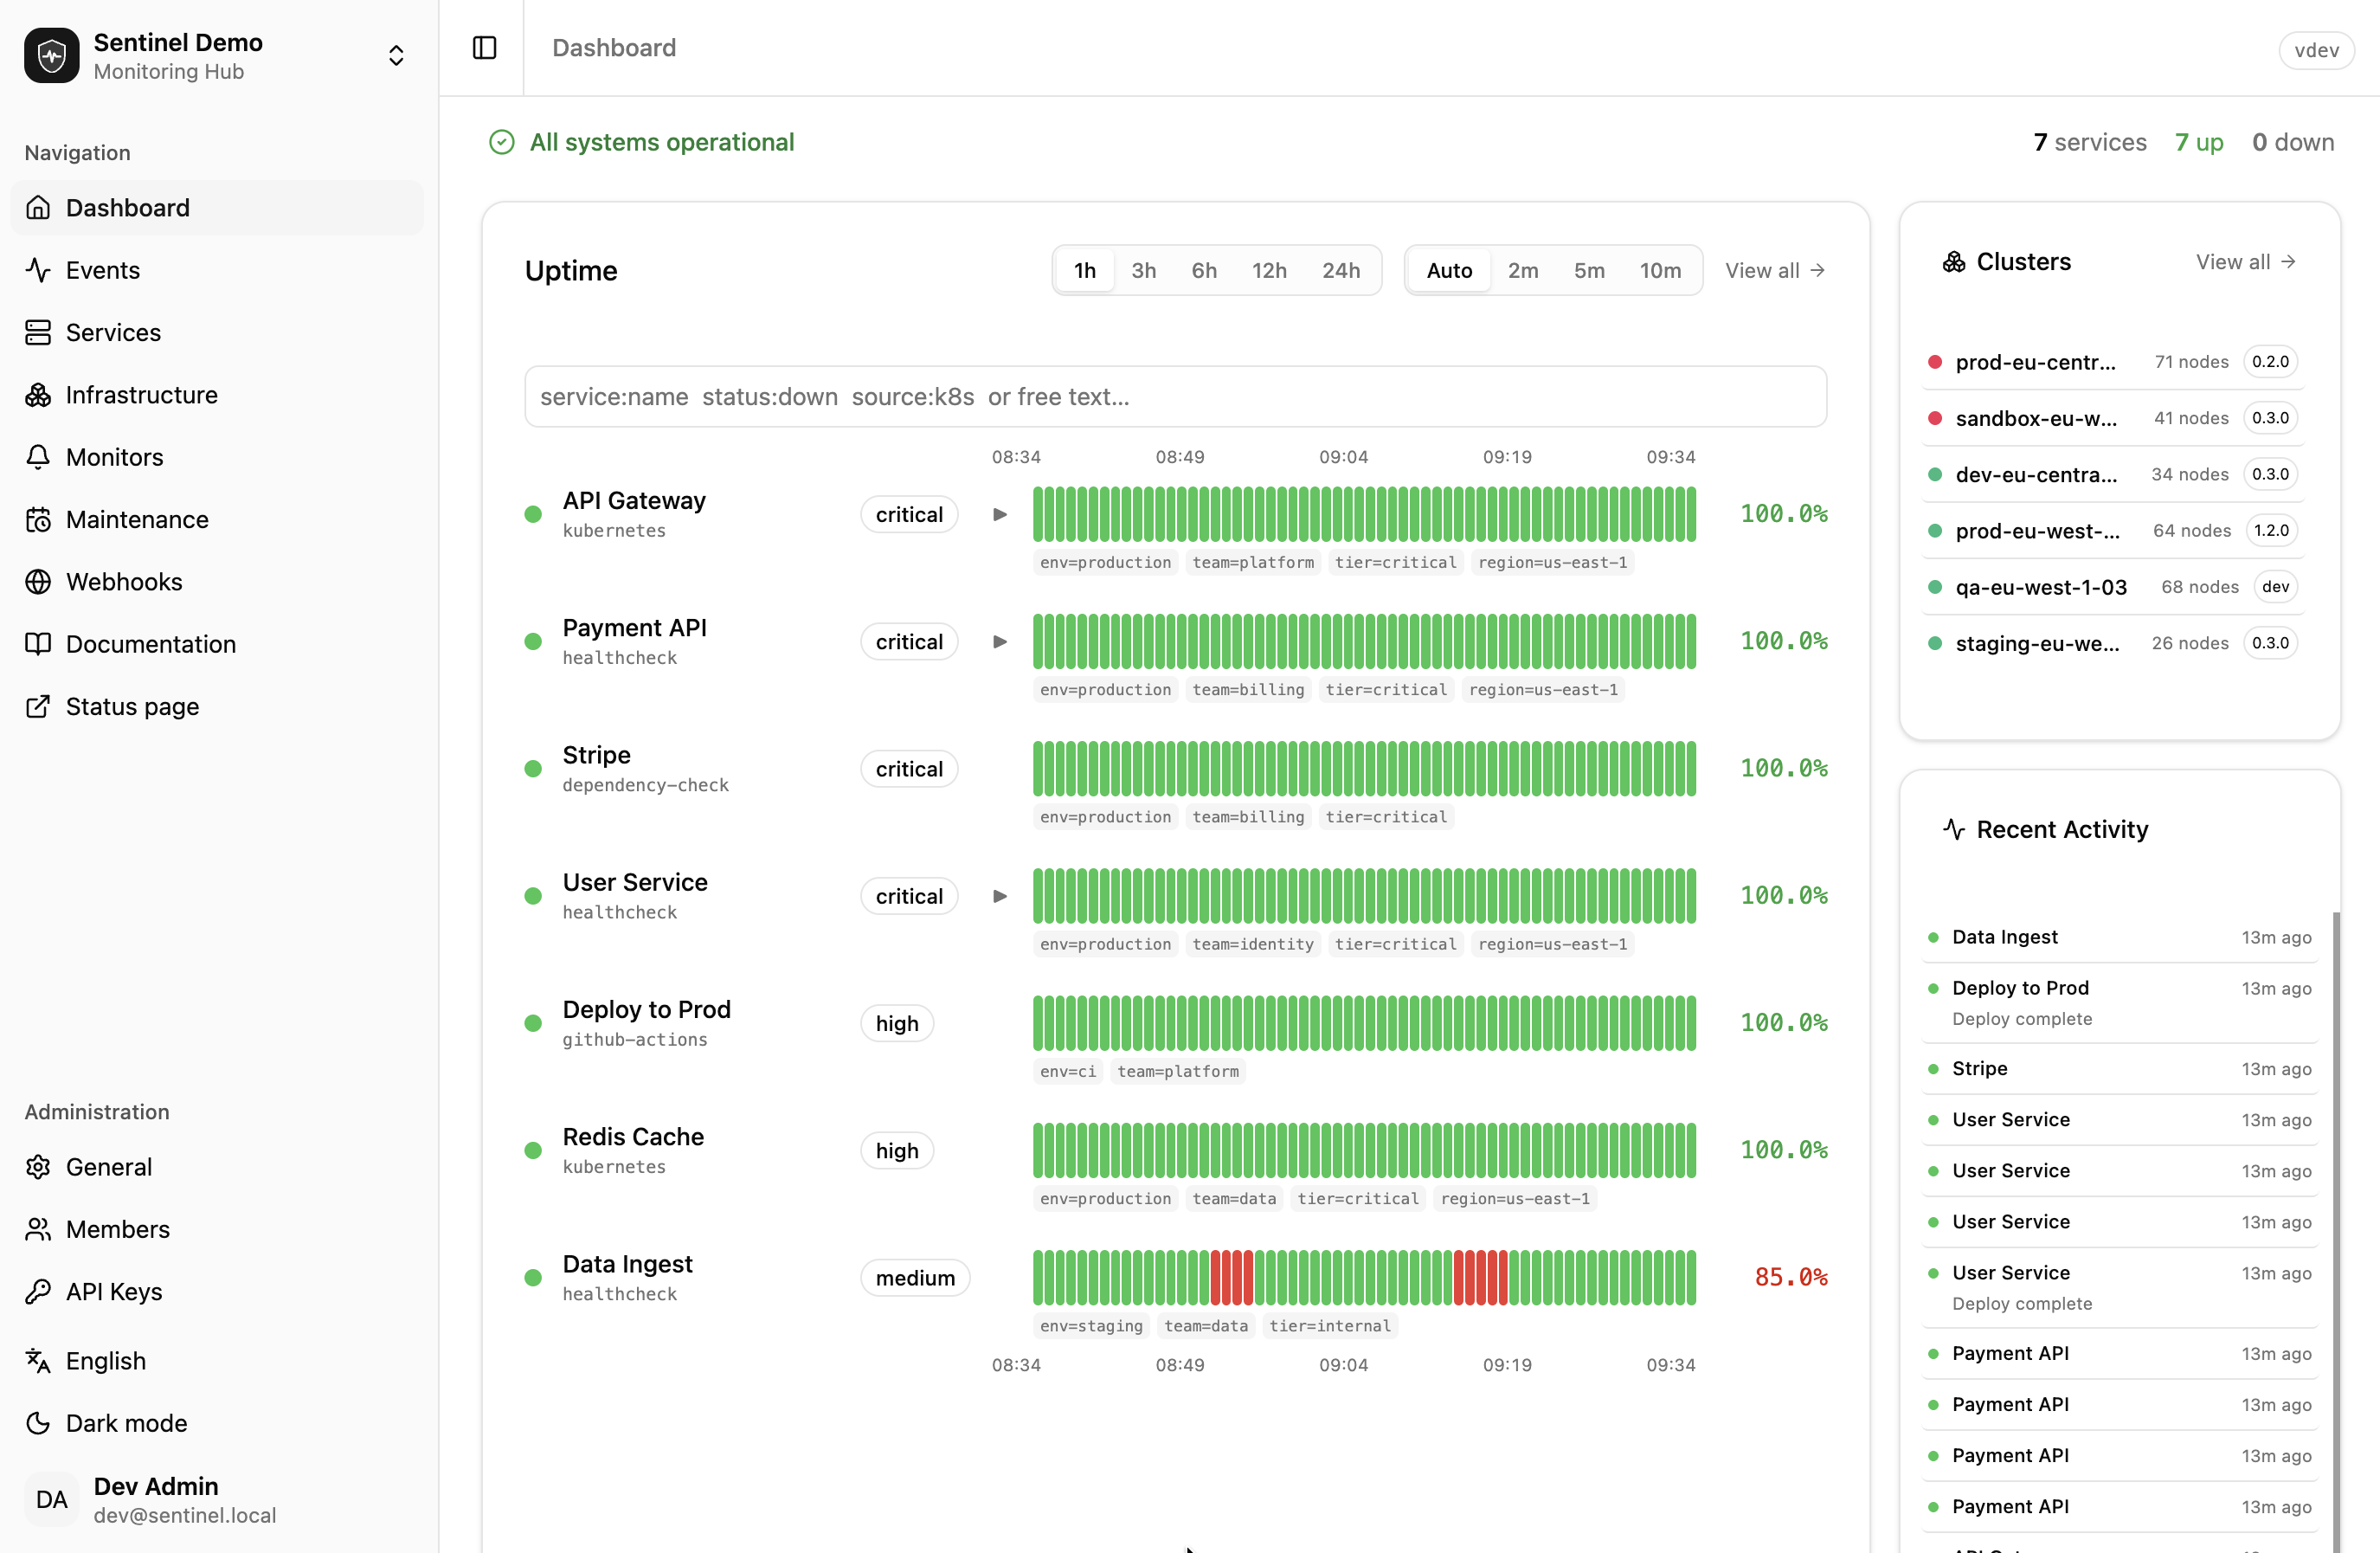Toggle the sidebar panel icon
This screenshot has height=1553, width=2380.
point(484,47)
